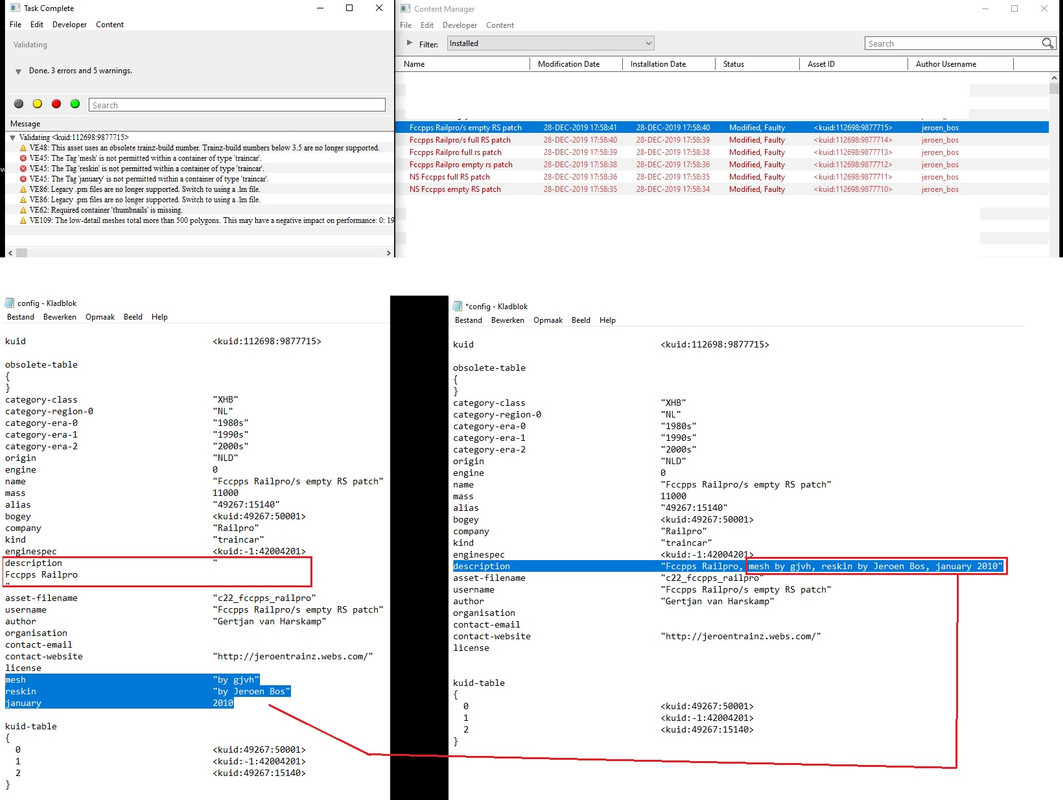Screen dimensions: 1063x800
Task: Collapse the Validating kuid:112698:9877715 tree node
Action: click(x=12, y=138)
